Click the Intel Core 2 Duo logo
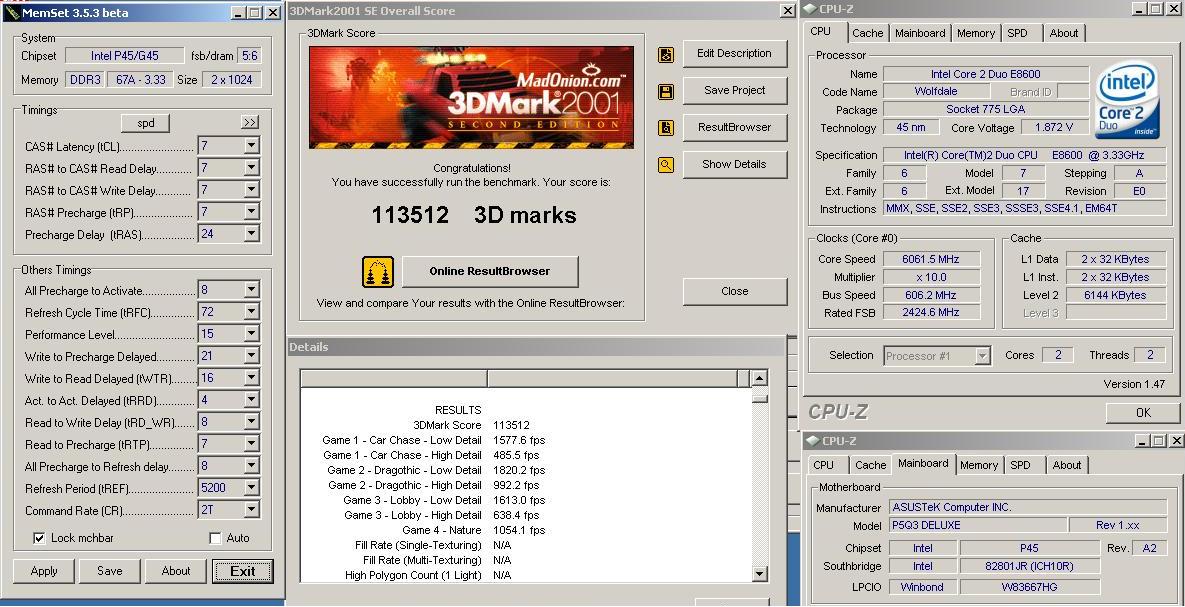 click(1127, 101)
